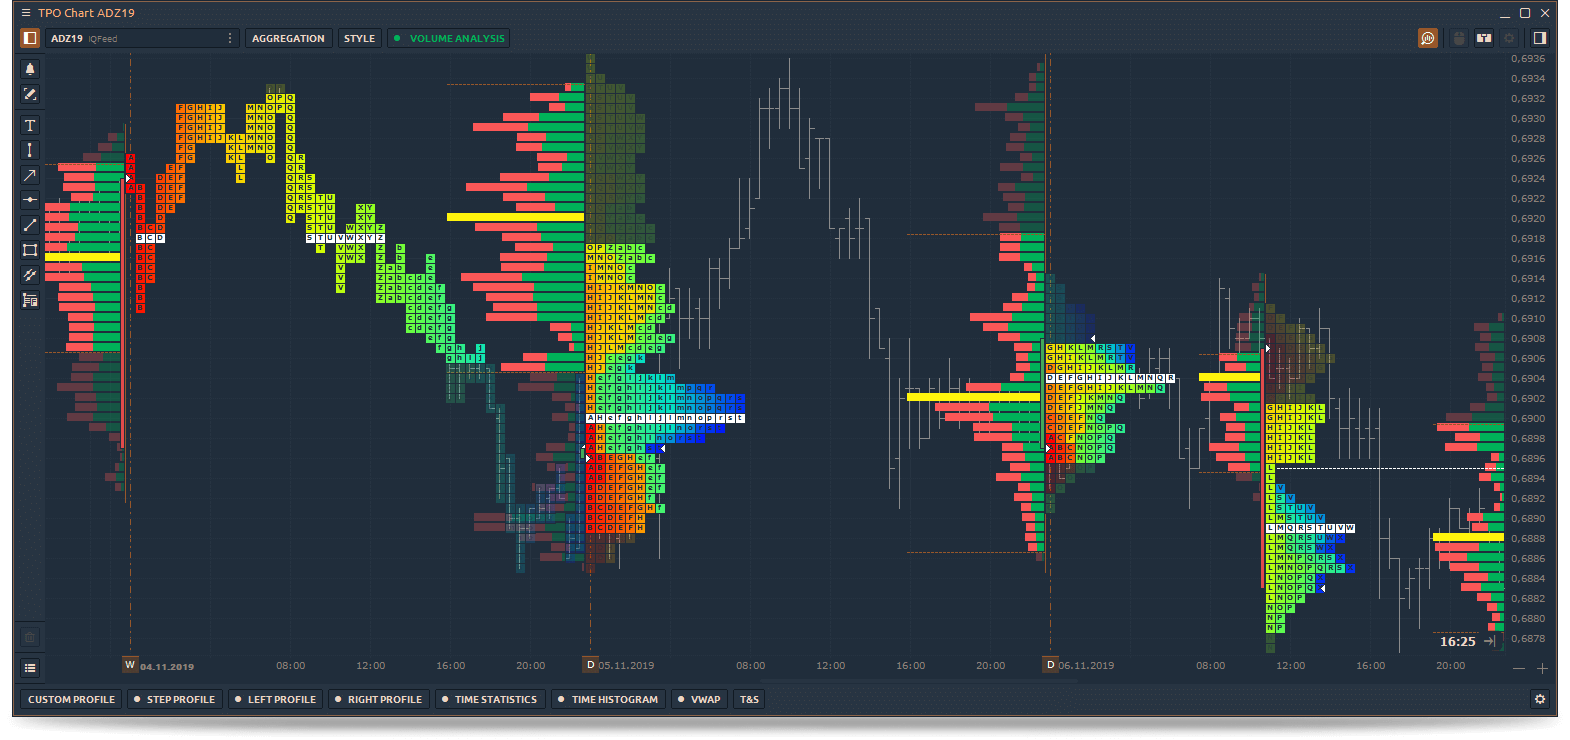Open chart settings gear at bottom right
Screen dimensions: 1570x740
pos(1540,699)
